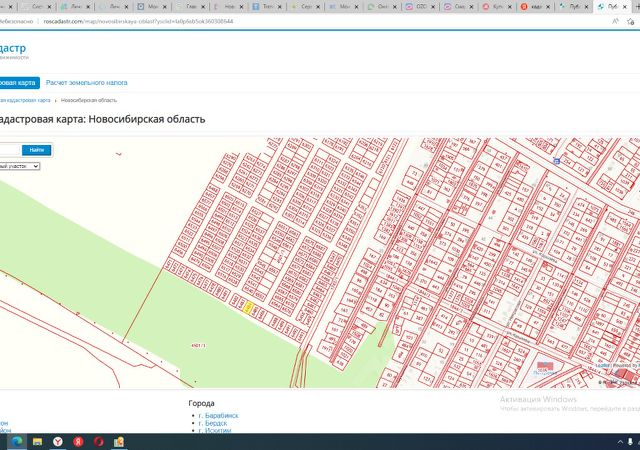The height and width of the screenshot is (450, 640).
Task: Click the add to favorites star icon
Action: (631, 21)
